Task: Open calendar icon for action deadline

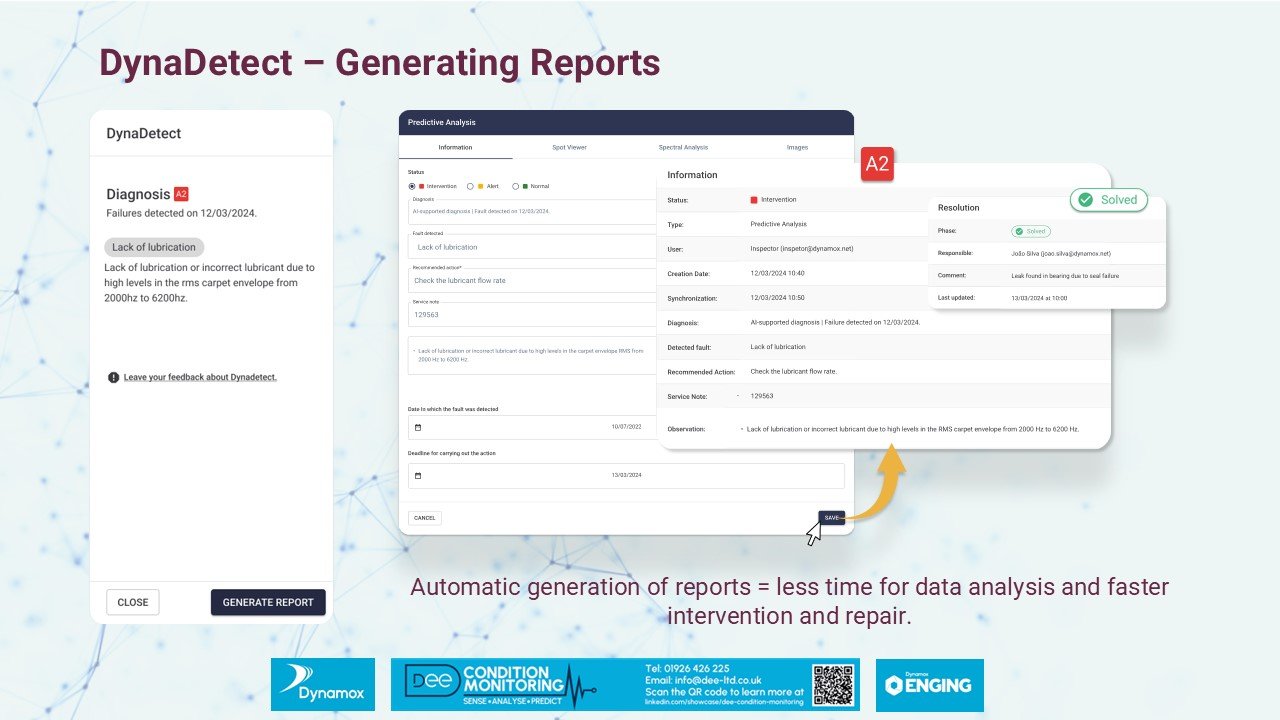Action: pyautogui.click(x=418, y=475)
